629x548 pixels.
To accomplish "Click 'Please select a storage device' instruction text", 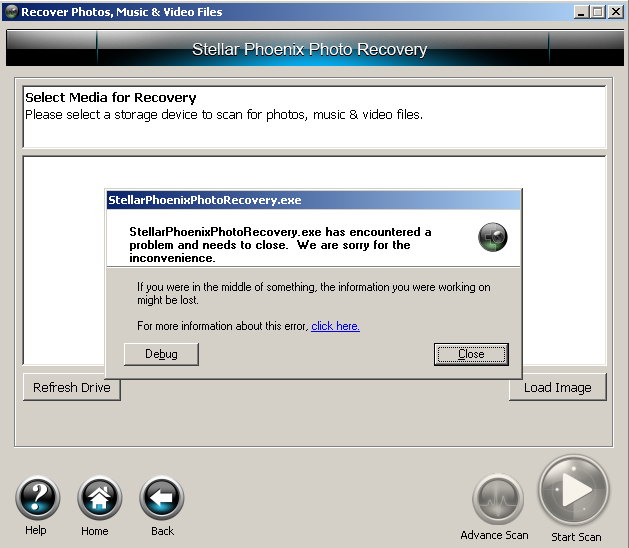I will tap(224, 115).
